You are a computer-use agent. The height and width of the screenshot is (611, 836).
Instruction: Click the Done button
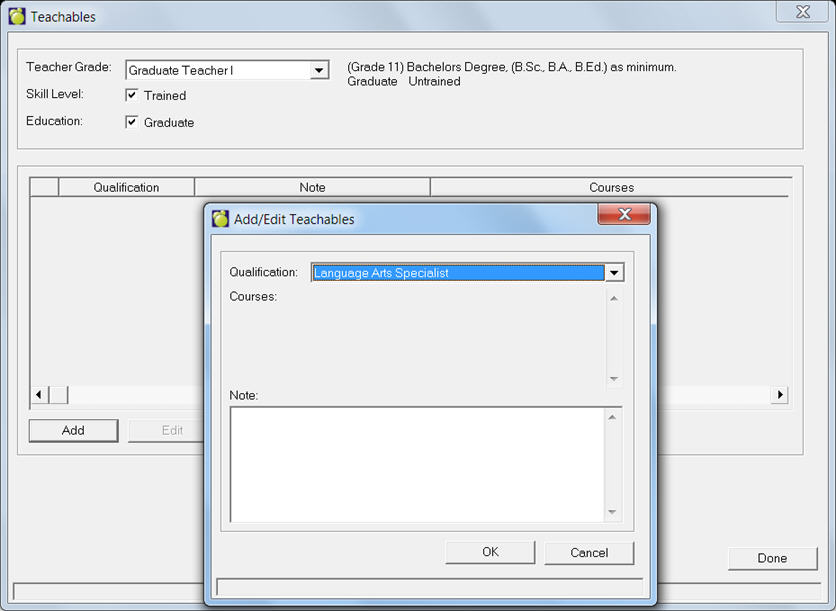(772, 559)
